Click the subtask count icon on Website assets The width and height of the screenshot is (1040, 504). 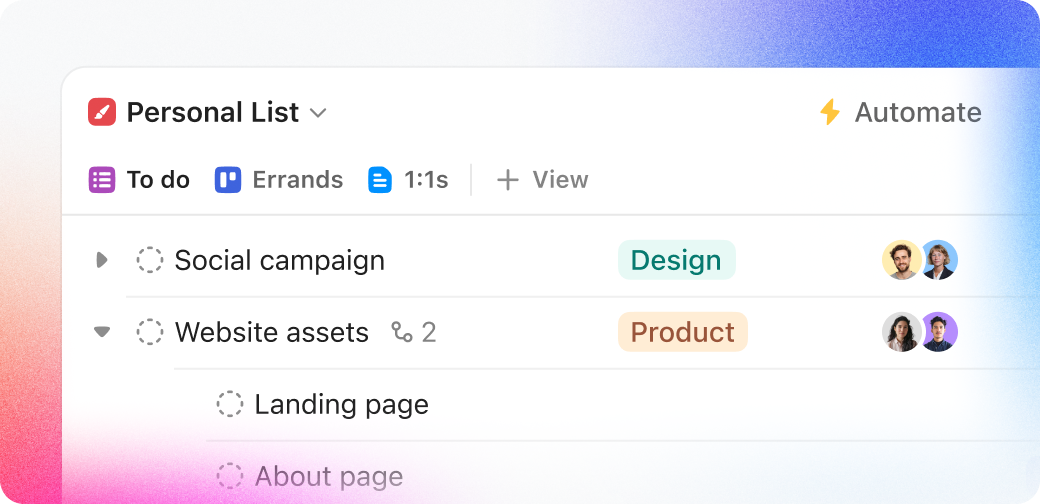click(402, 332)
